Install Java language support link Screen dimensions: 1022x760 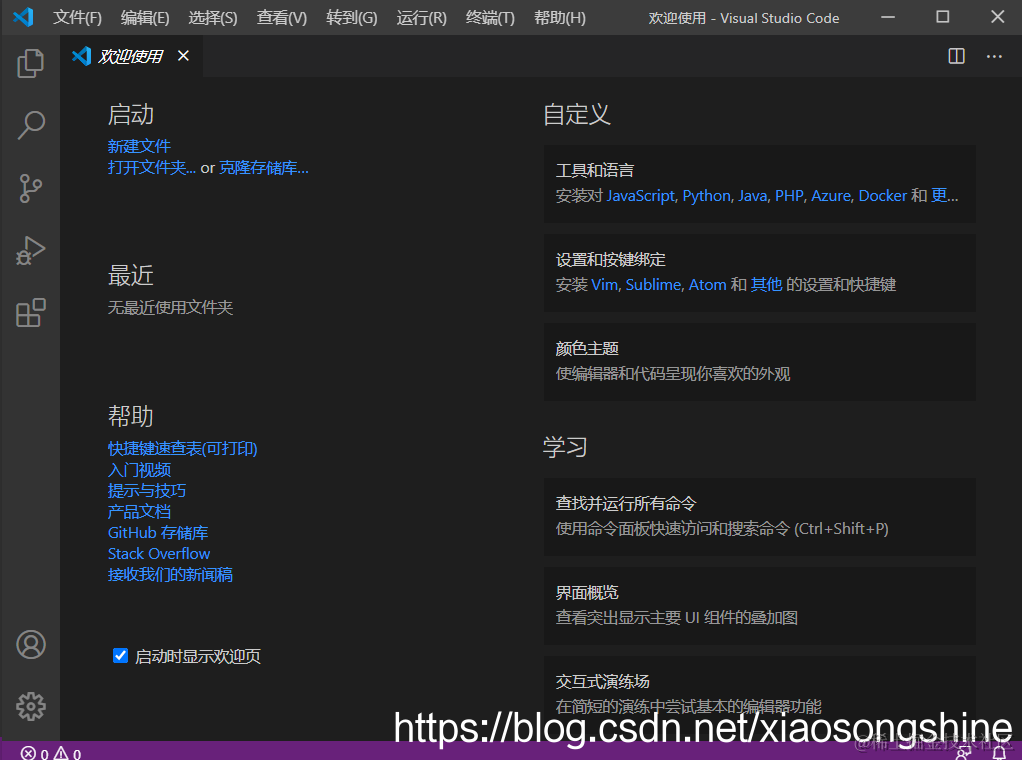click(x=752, y=196)
